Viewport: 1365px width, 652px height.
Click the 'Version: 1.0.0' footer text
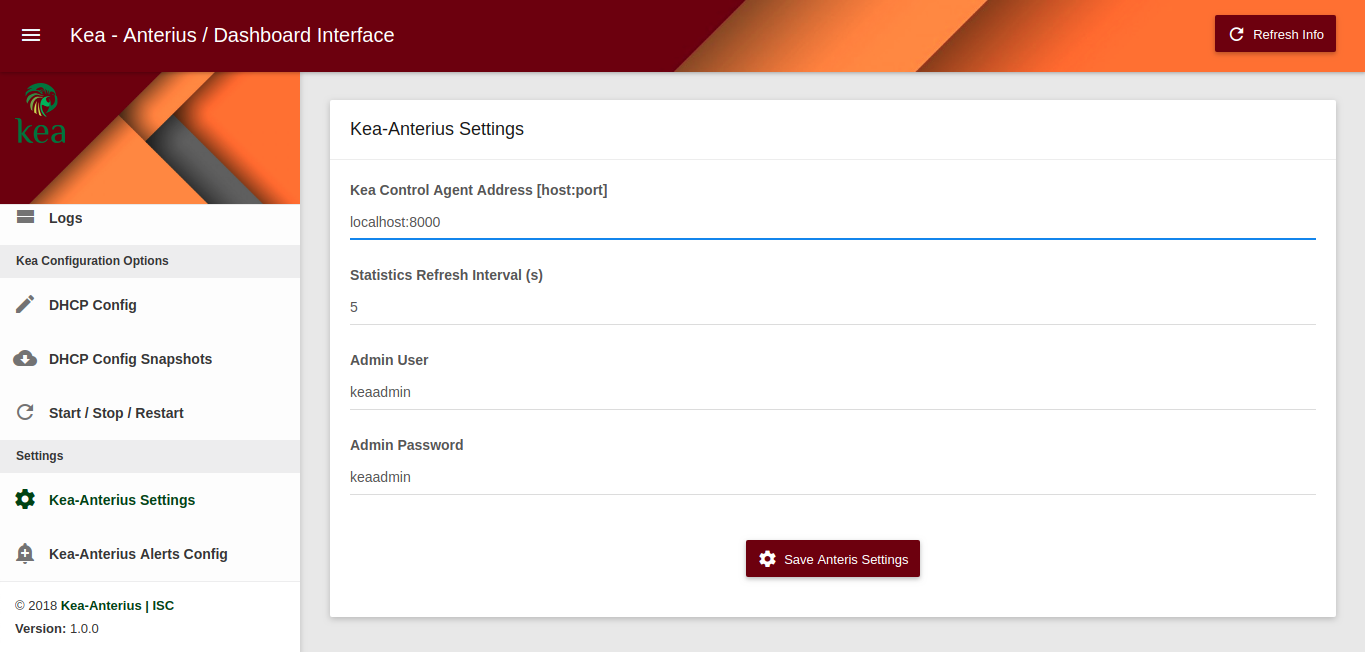(57, 629)
